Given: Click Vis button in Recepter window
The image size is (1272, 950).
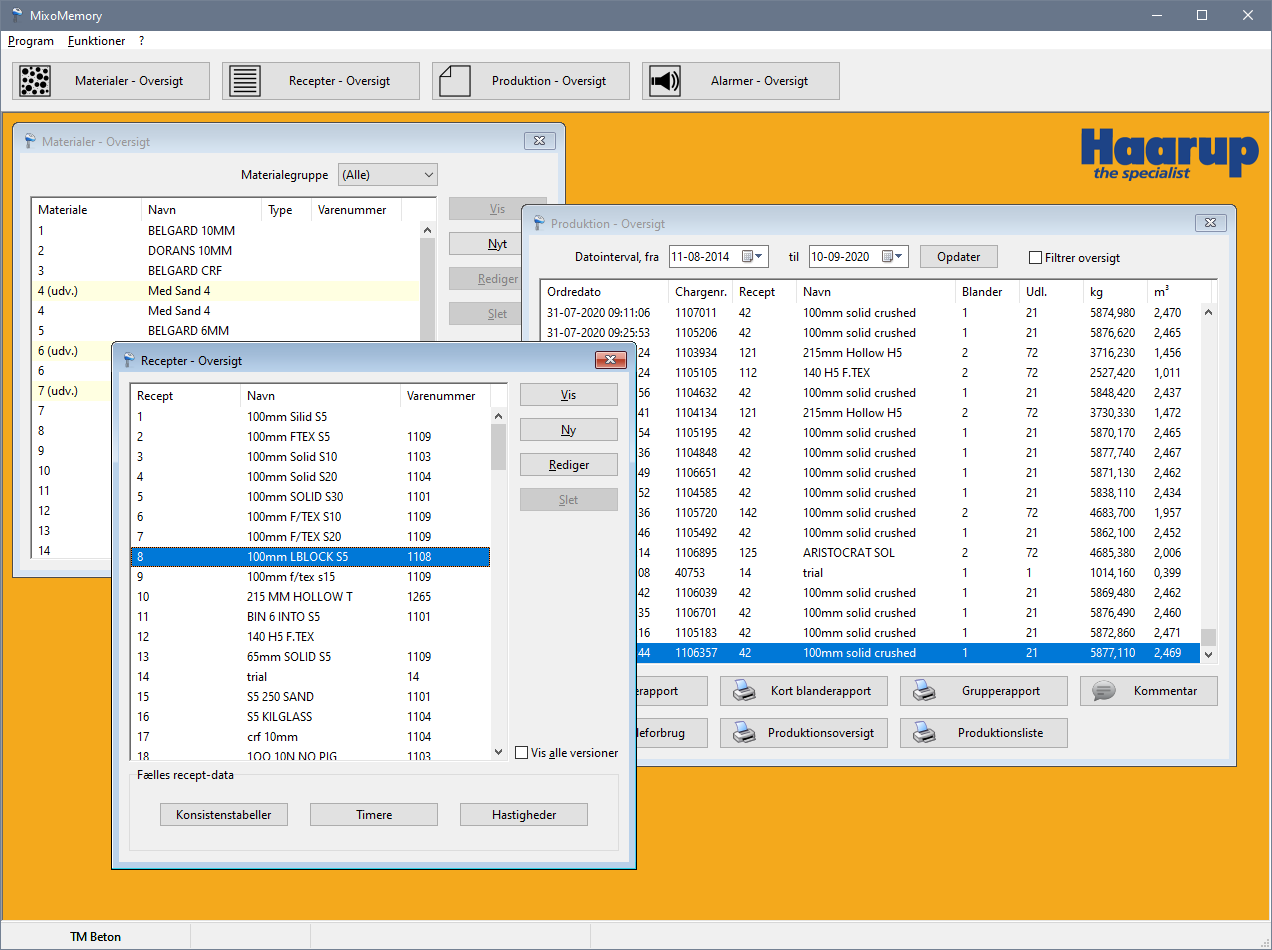Looking at the screenshot, I should 569,395.
